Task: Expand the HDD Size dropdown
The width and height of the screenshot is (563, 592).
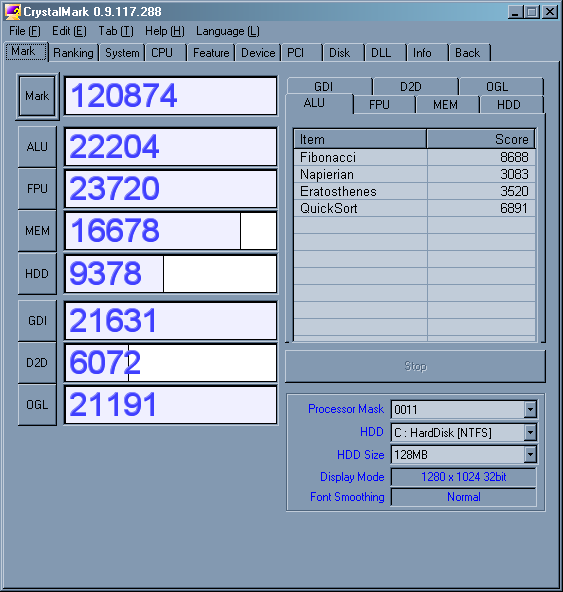Action: (x=530, y=455)
